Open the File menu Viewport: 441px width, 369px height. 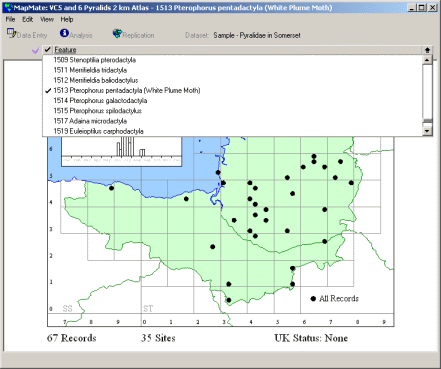10,19
